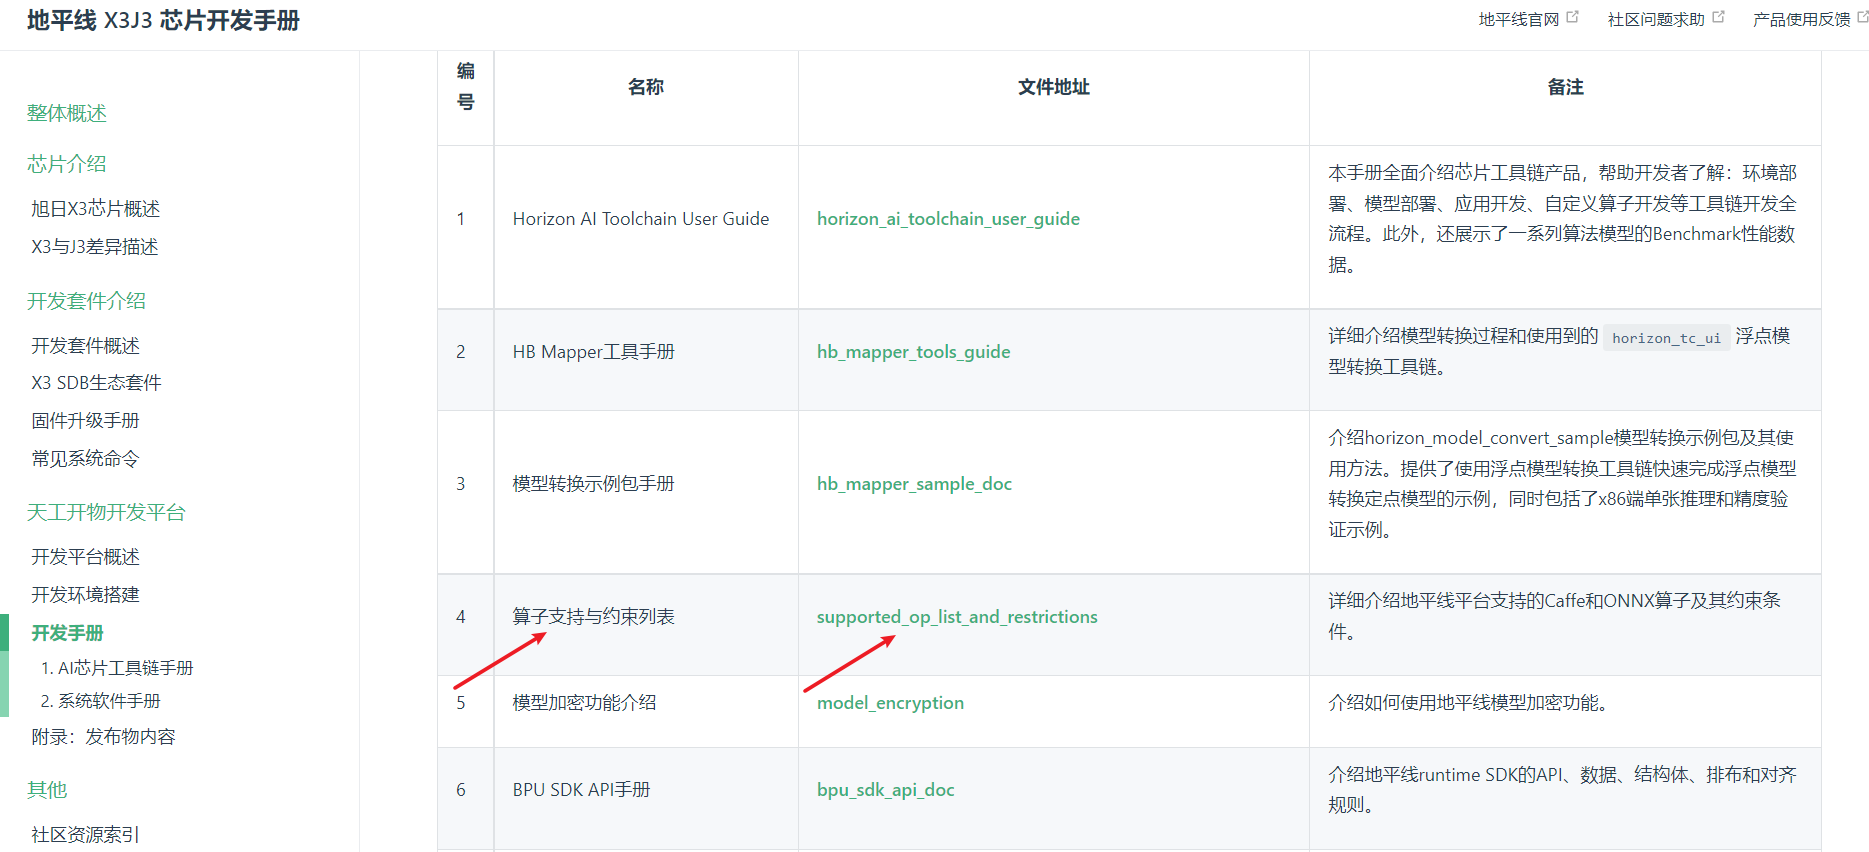This screenshot has width=1869, height=852.
Task: Click the 地平线 X3J3 芯片开发手册 title
Action: pyautogui.click(x=163, y=21)
